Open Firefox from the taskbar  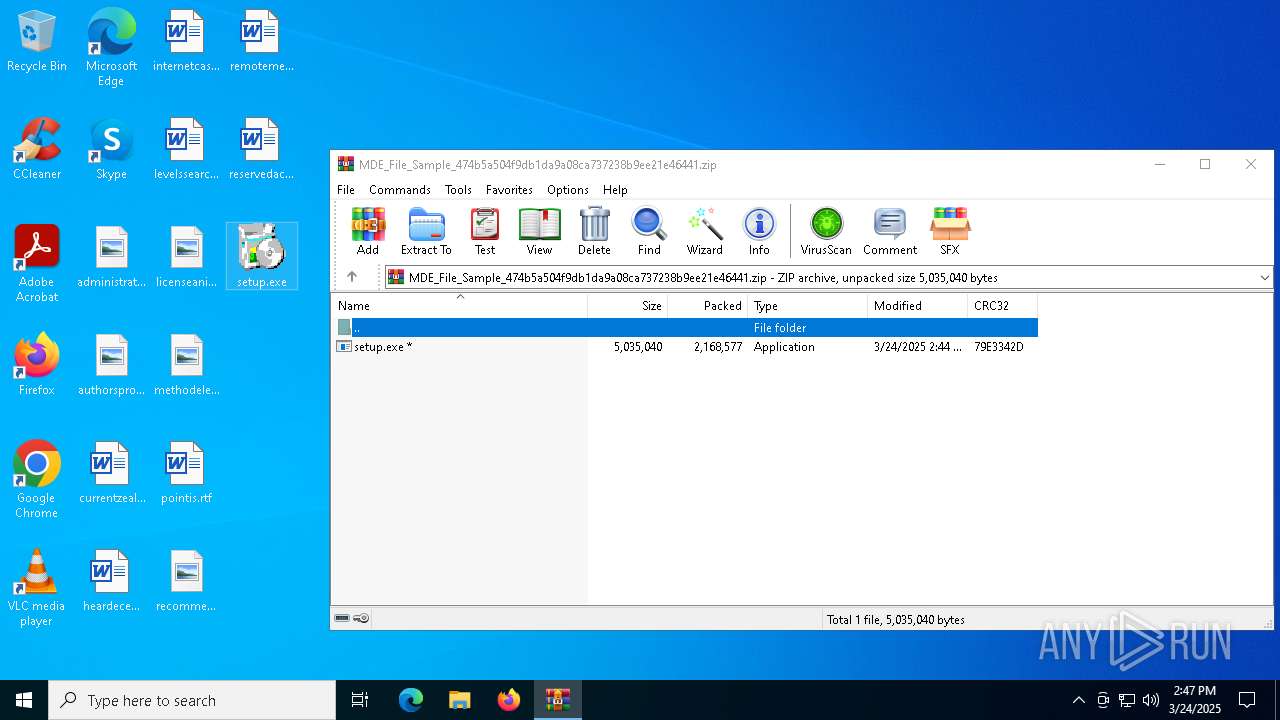pos(509,700)
